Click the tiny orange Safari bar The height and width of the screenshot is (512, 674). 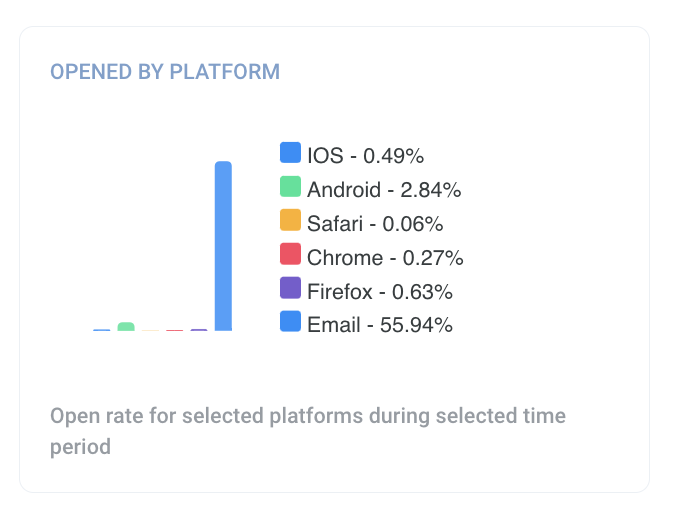[x=150, y=330]
